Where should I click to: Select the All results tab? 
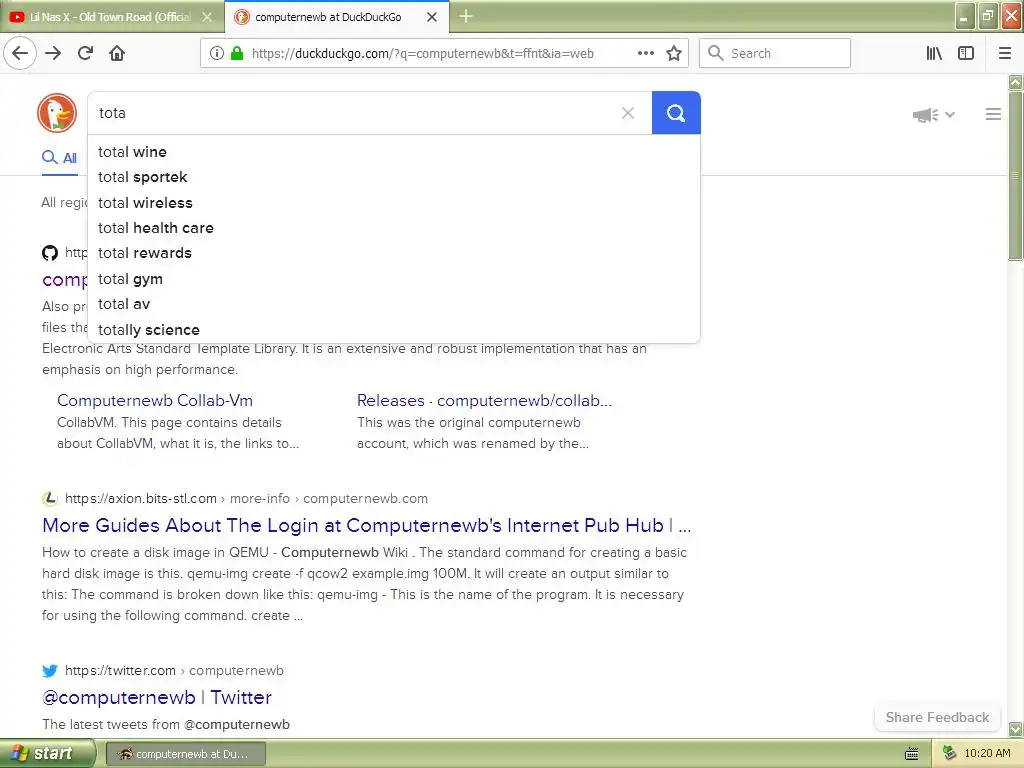coord(59,157)
